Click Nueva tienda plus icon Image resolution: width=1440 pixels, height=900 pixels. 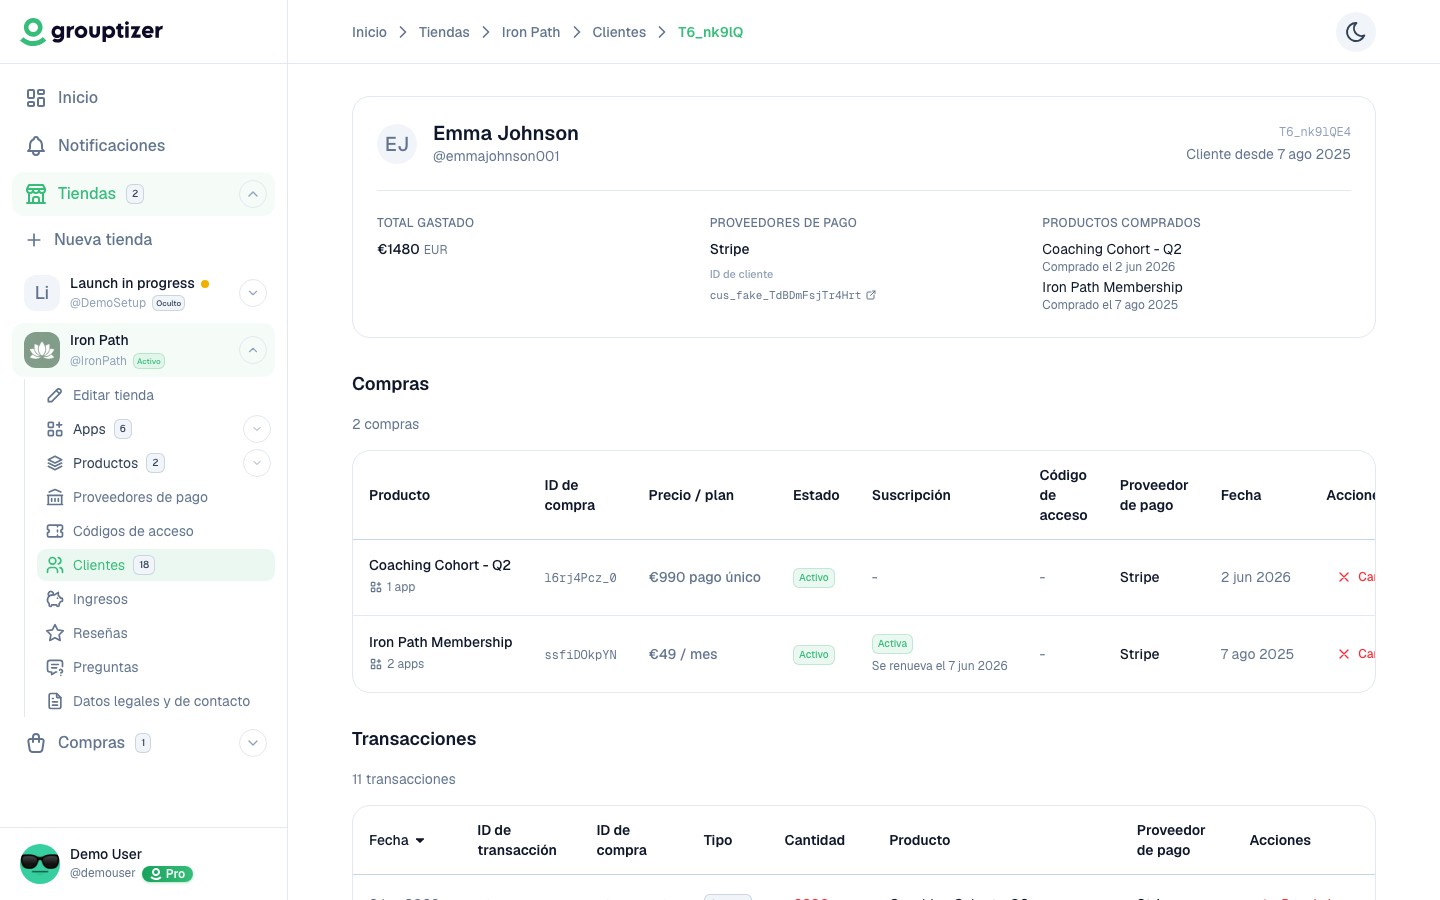click(x=34, y=240)
